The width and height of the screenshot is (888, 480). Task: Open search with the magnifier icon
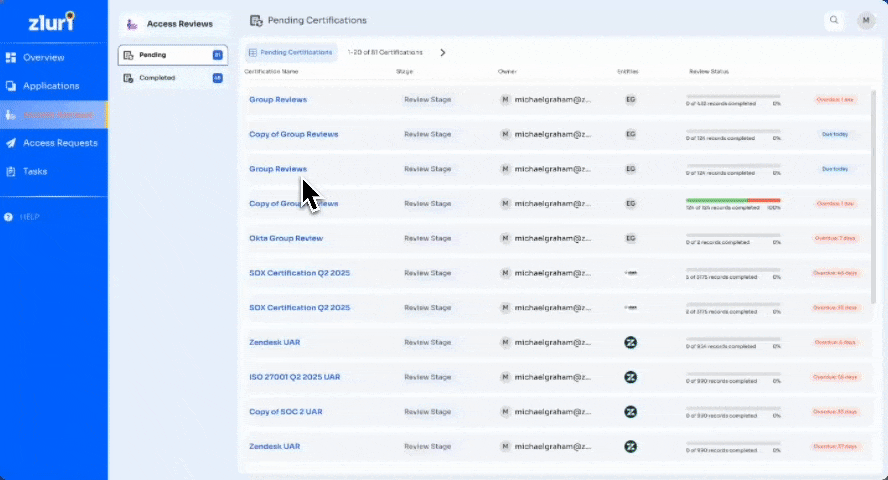[x=834, y=20]
